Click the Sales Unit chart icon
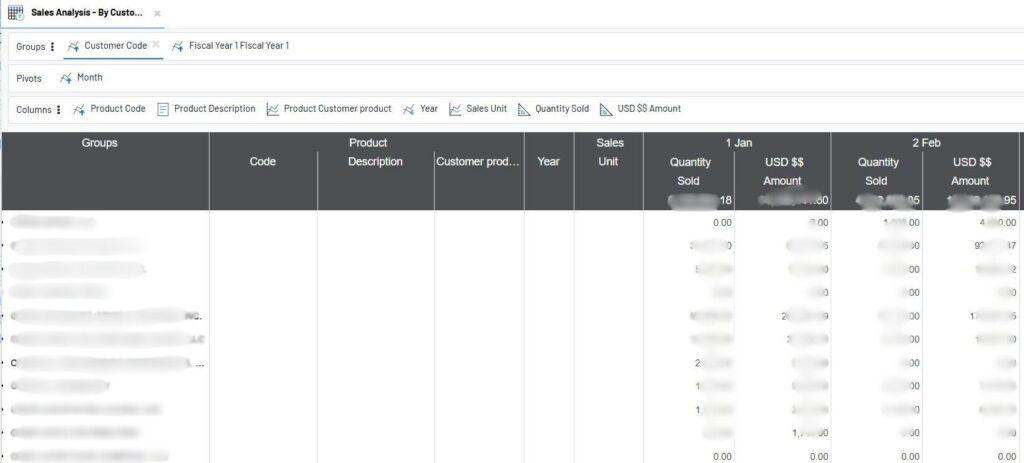Viewport: 1024px width, 463px height. click(455, 110)
